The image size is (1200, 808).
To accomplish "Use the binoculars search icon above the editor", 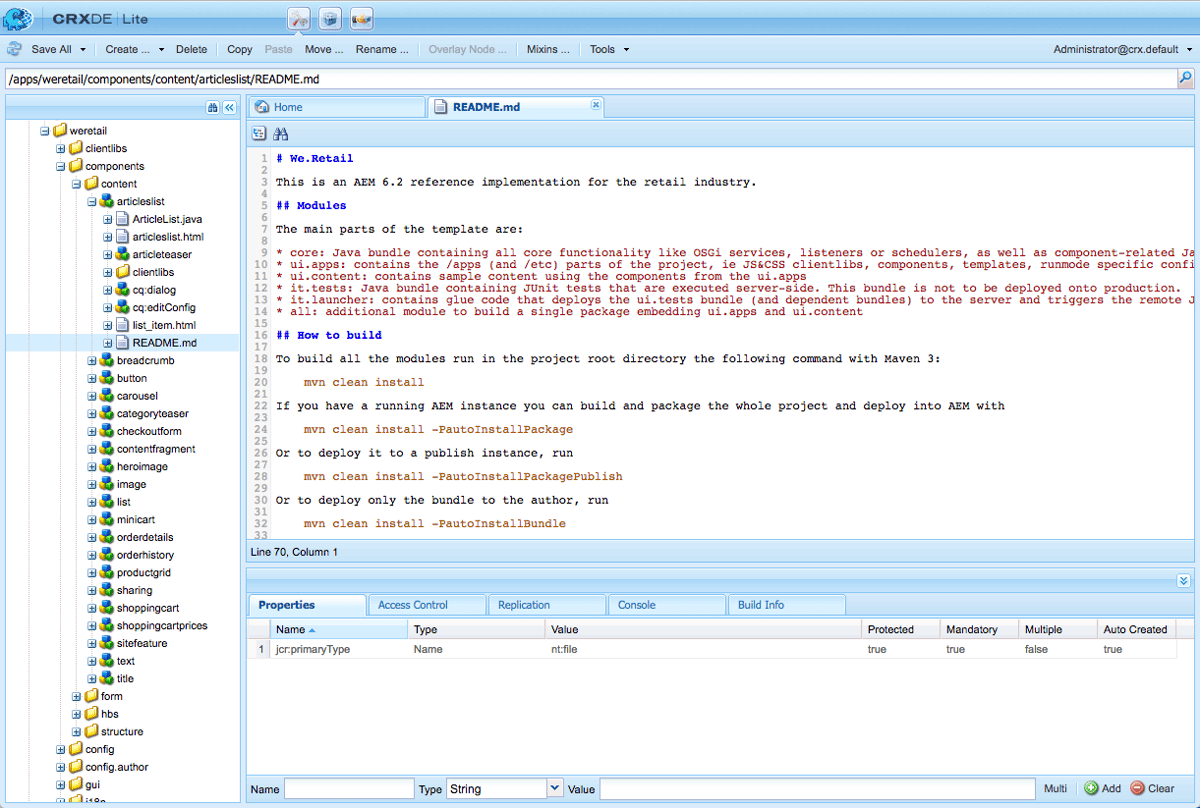I will (x=281, y=133).
